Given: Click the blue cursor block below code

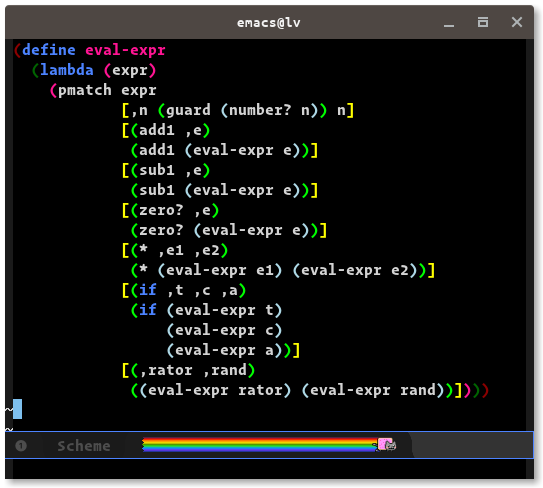Looking at the screenshot, I should tap(18, 409).
